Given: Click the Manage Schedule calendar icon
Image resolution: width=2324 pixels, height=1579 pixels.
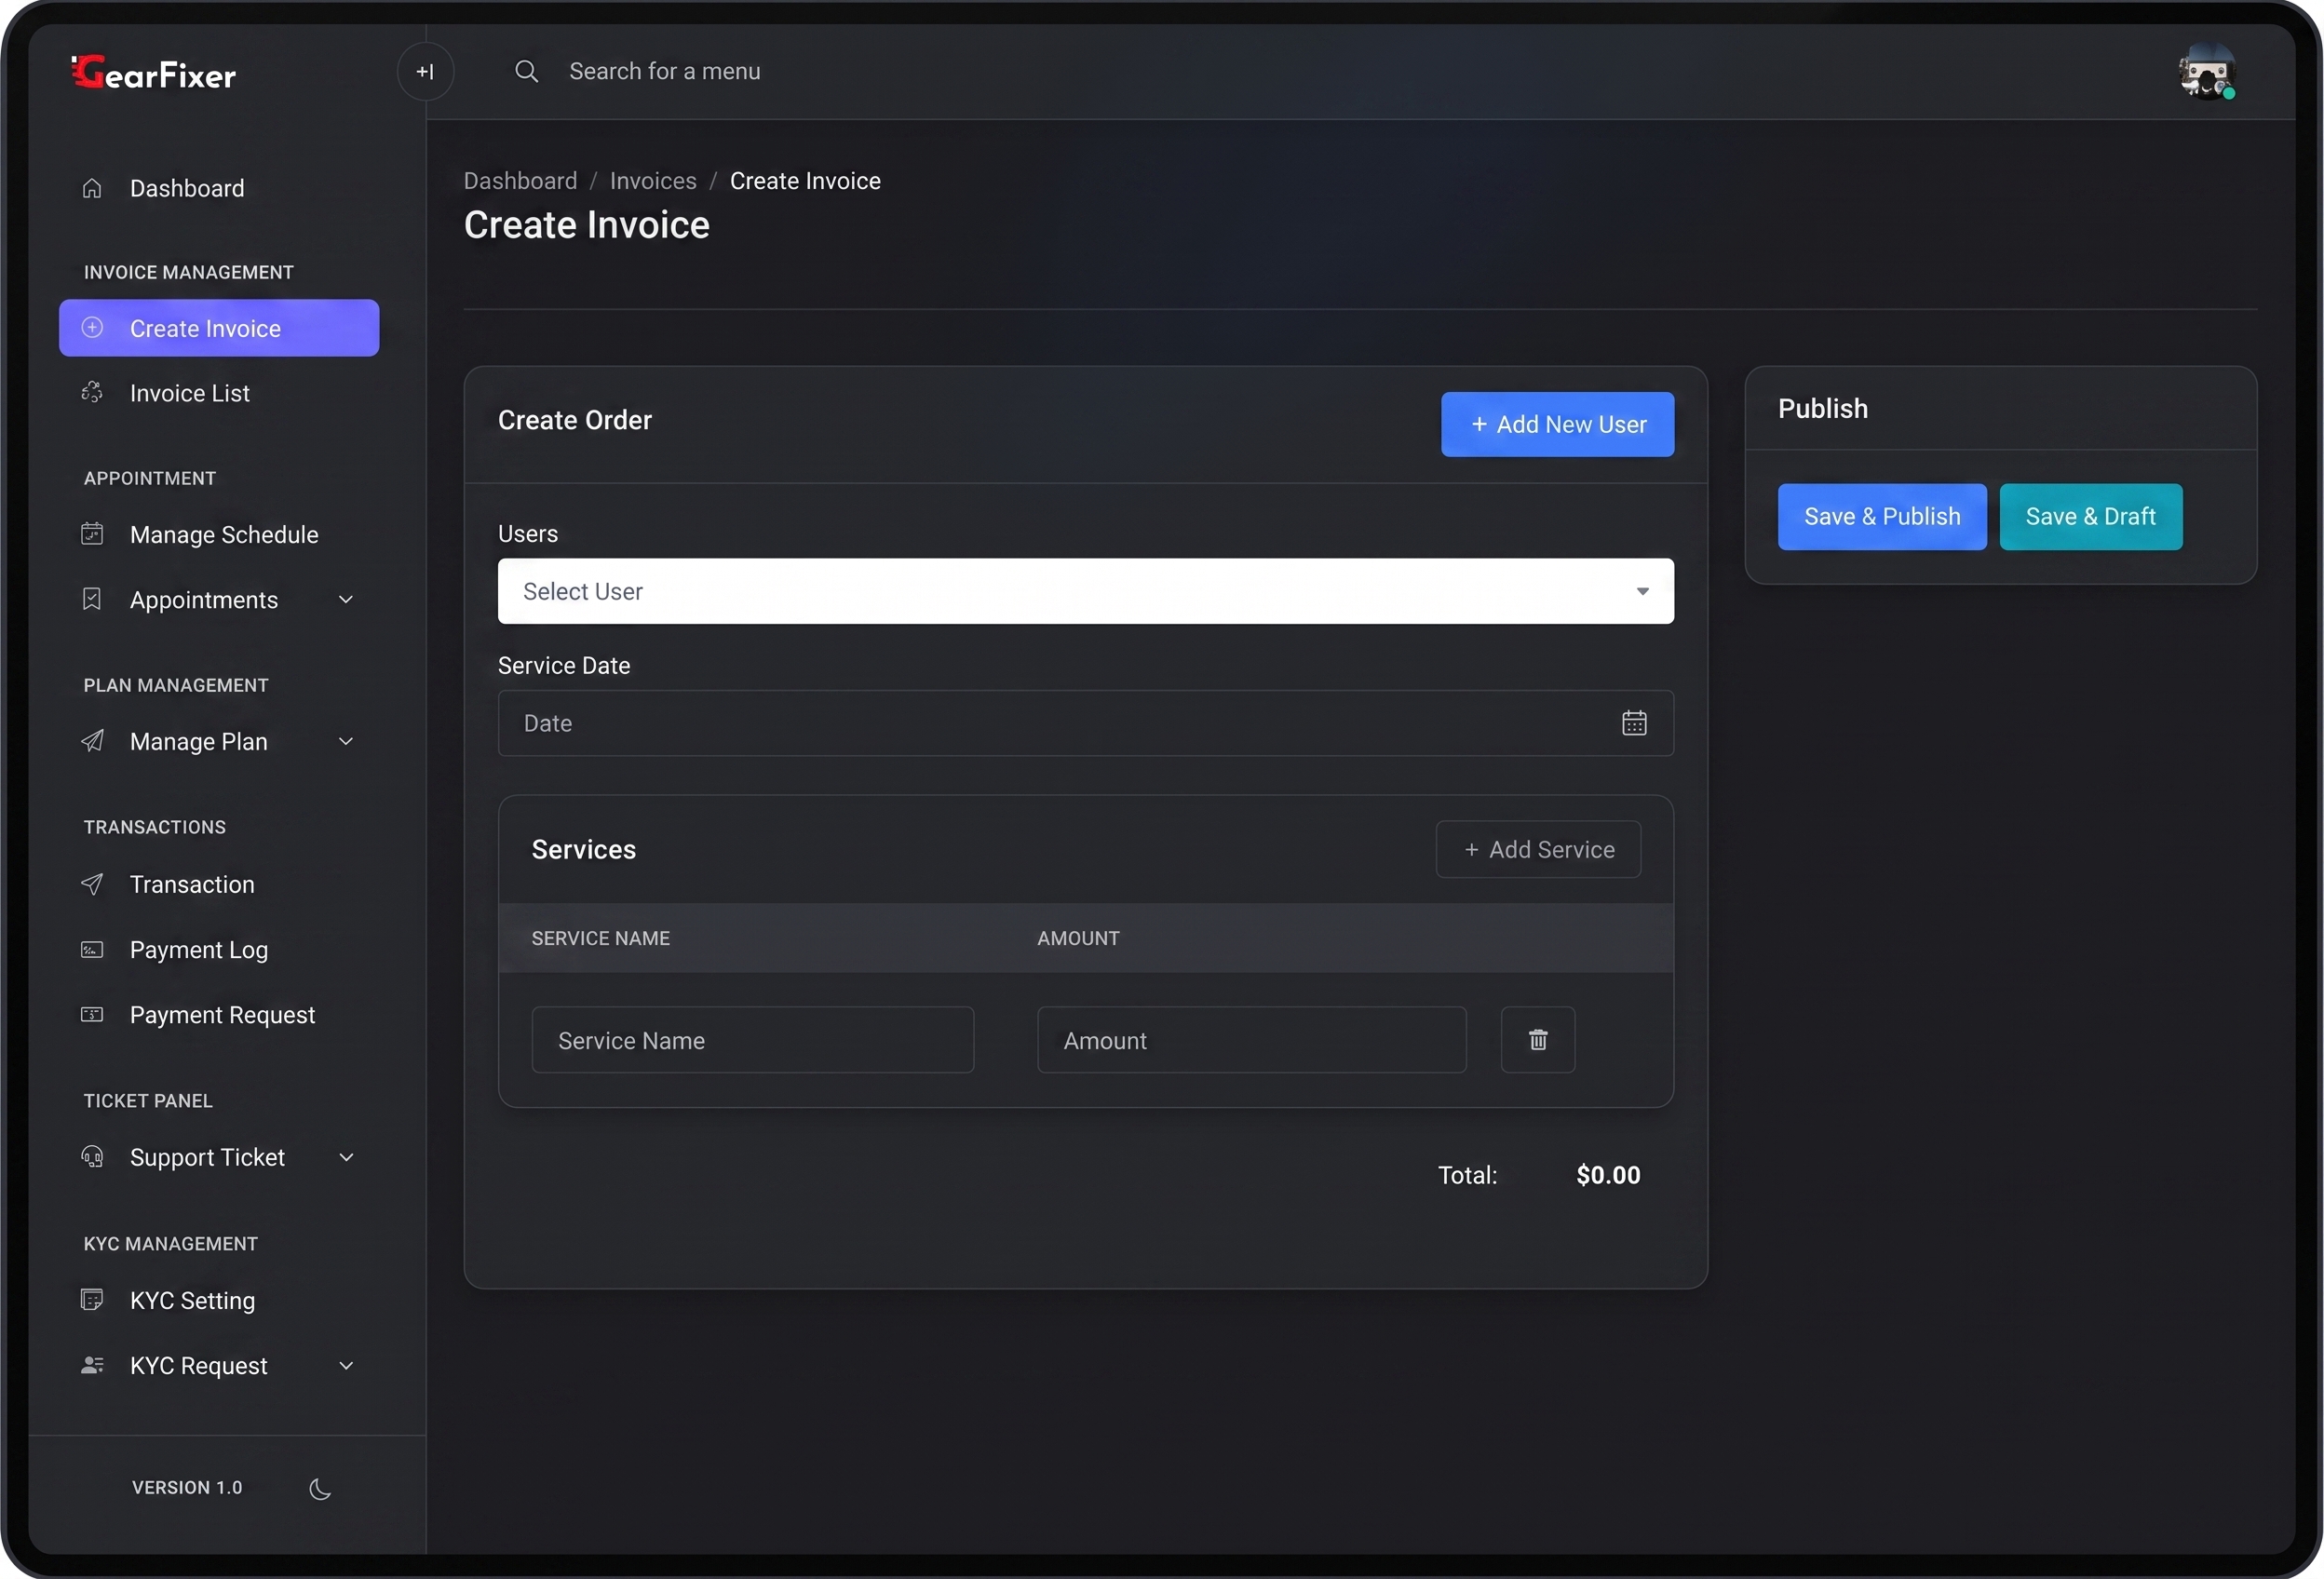Looking at the screenshot, I should tap(92, 534).
